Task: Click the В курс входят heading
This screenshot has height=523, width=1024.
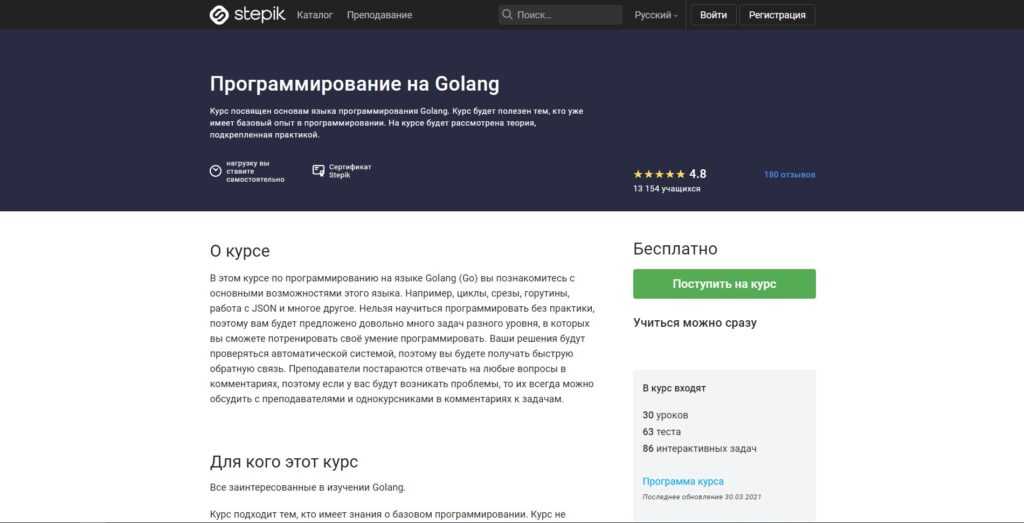Action: 674,388
